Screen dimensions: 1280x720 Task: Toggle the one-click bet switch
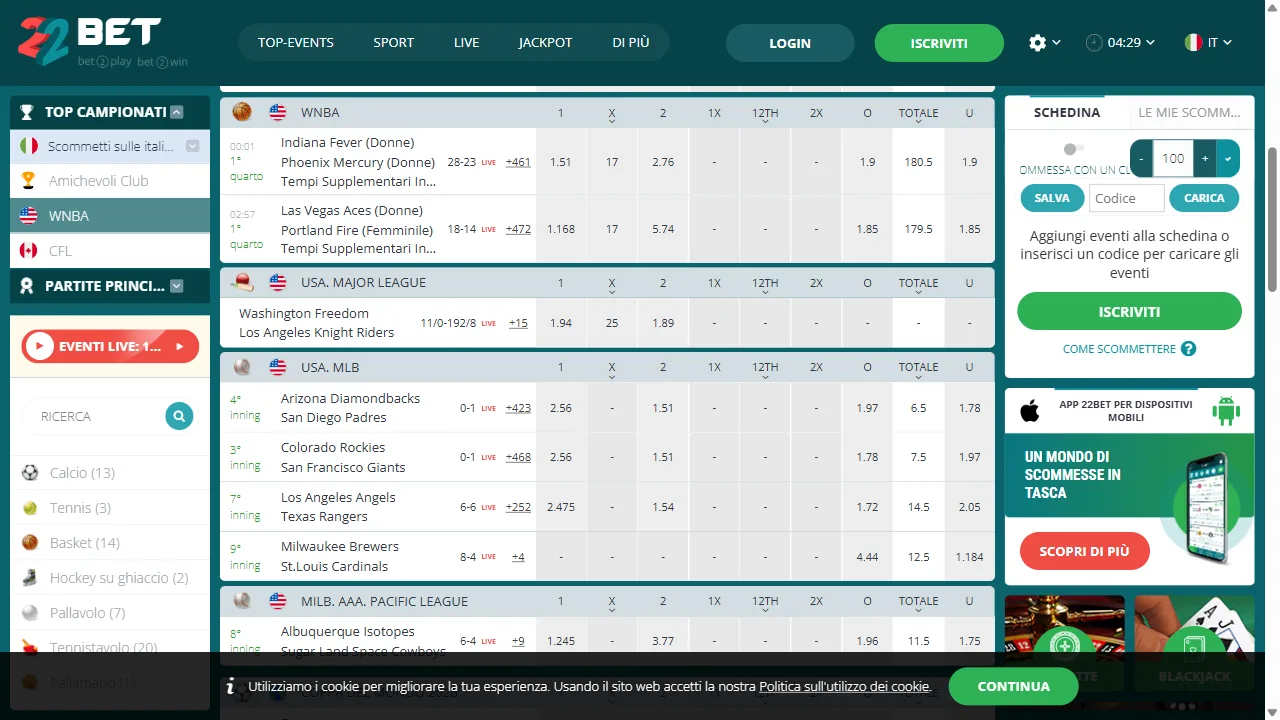(x=1073, y=149)
